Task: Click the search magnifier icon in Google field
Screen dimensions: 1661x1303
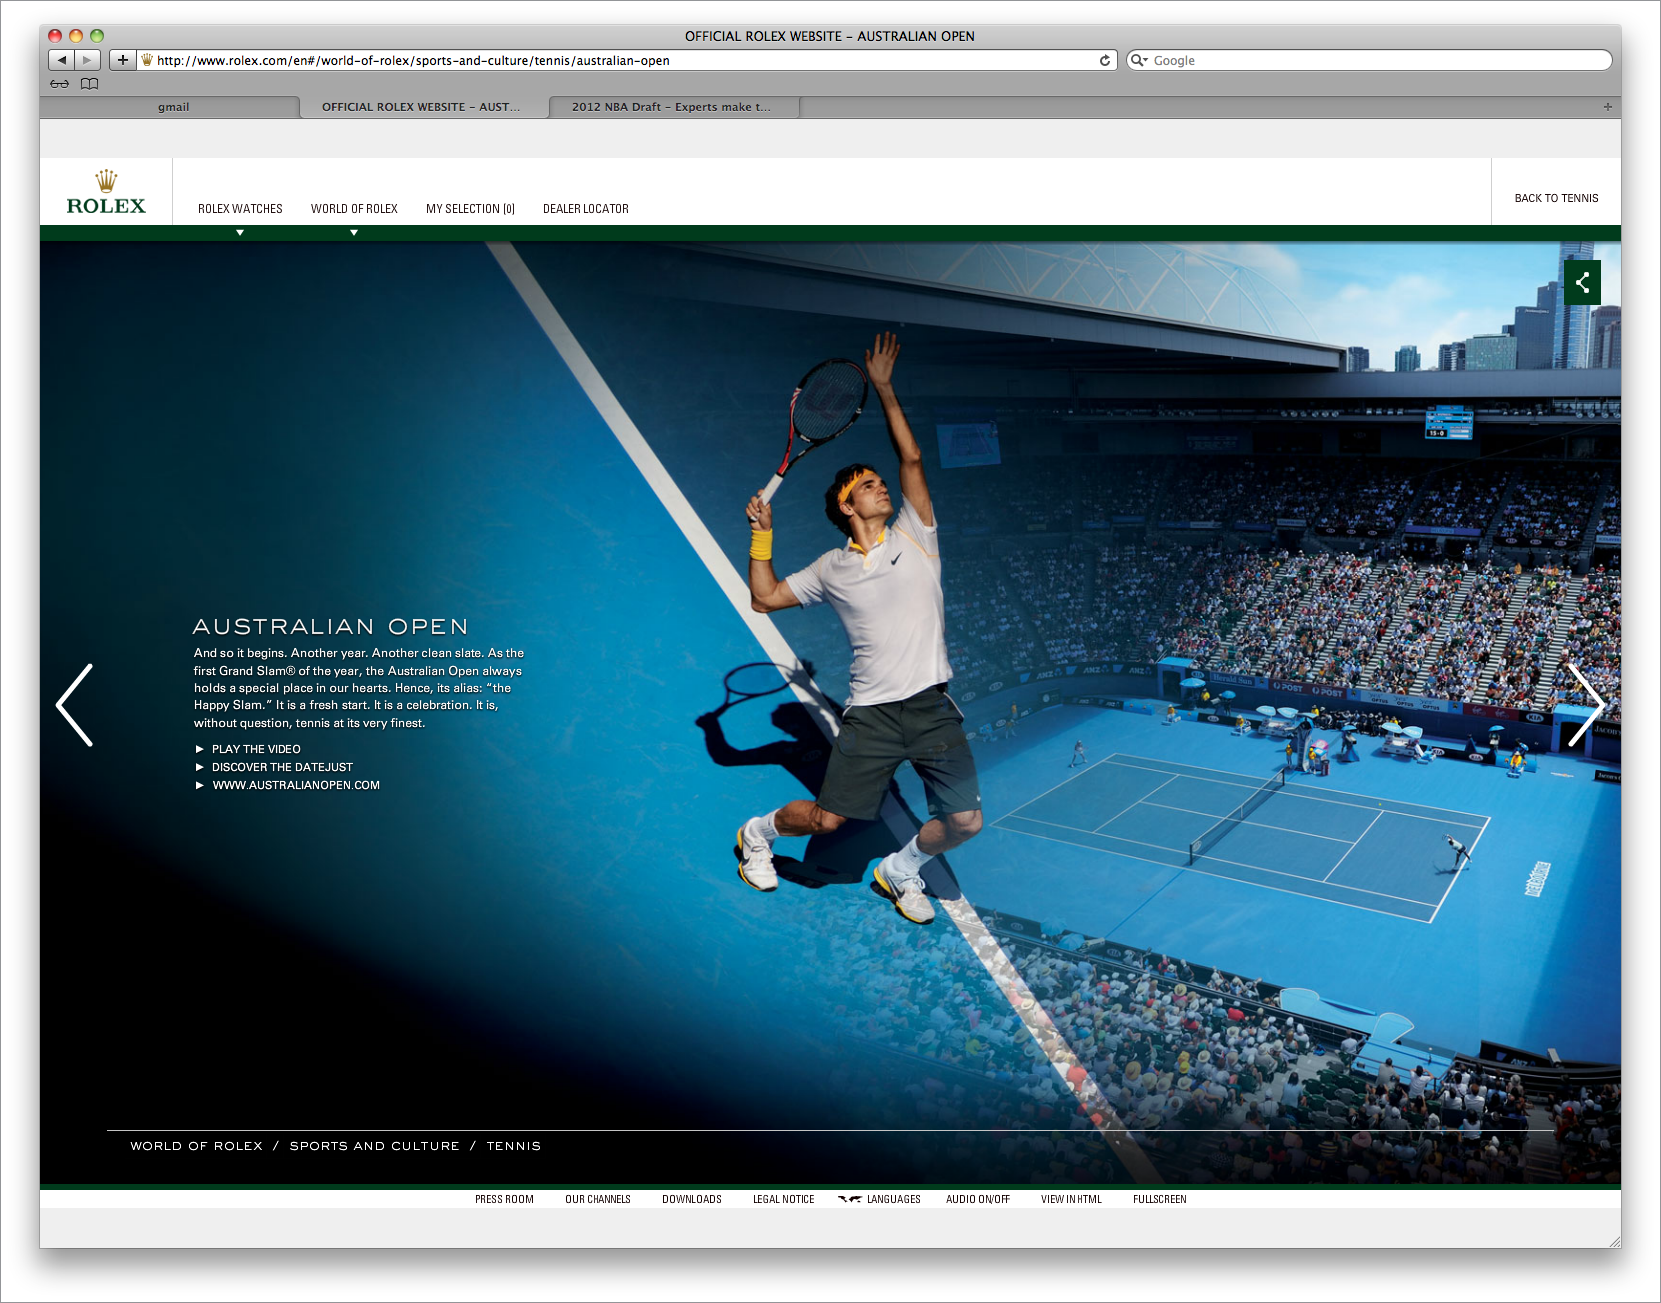Action: point(1138,60)
